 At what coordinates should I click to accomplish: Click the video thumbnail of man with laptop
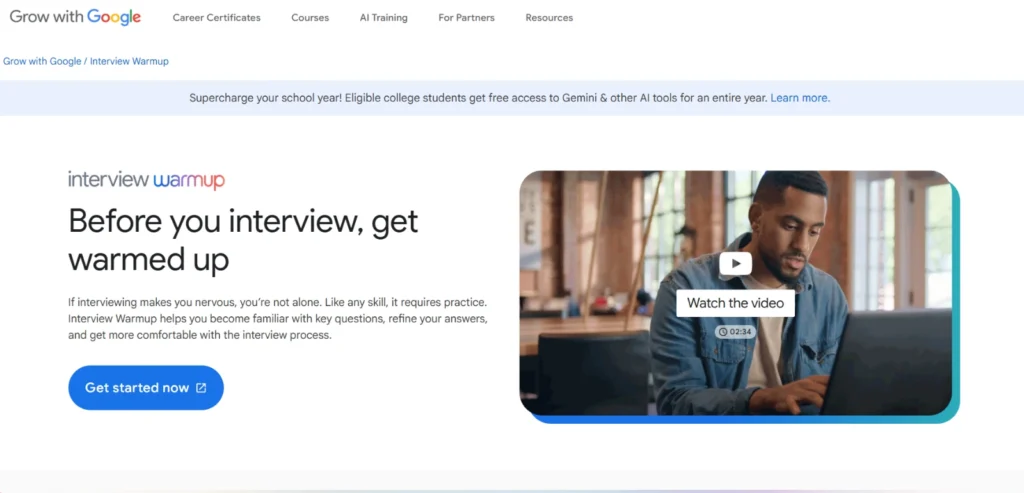(735, 293)
